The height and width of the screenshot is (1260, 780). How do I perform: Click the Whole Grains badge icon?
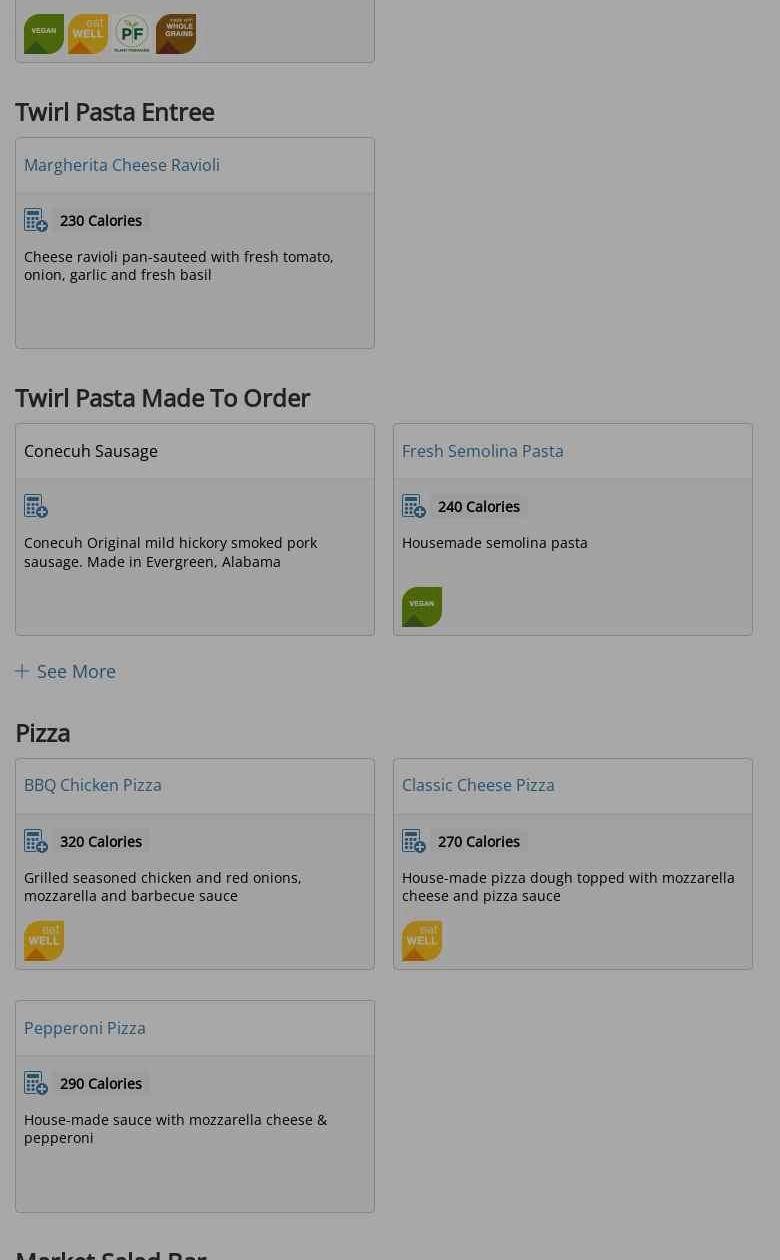point(176,34)
